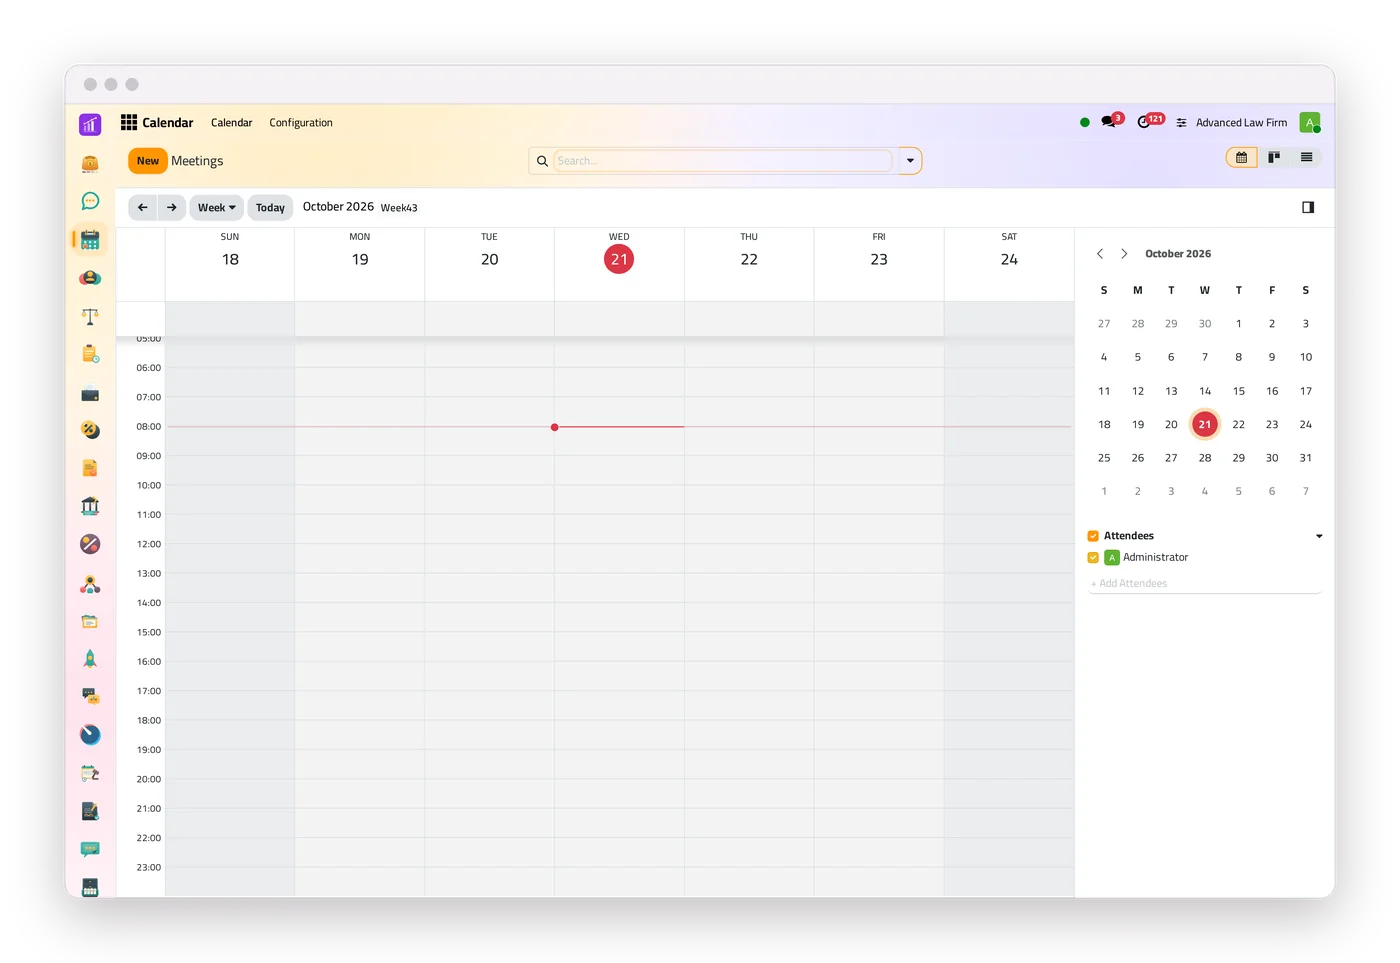Click the Search input field

[723, 161]
